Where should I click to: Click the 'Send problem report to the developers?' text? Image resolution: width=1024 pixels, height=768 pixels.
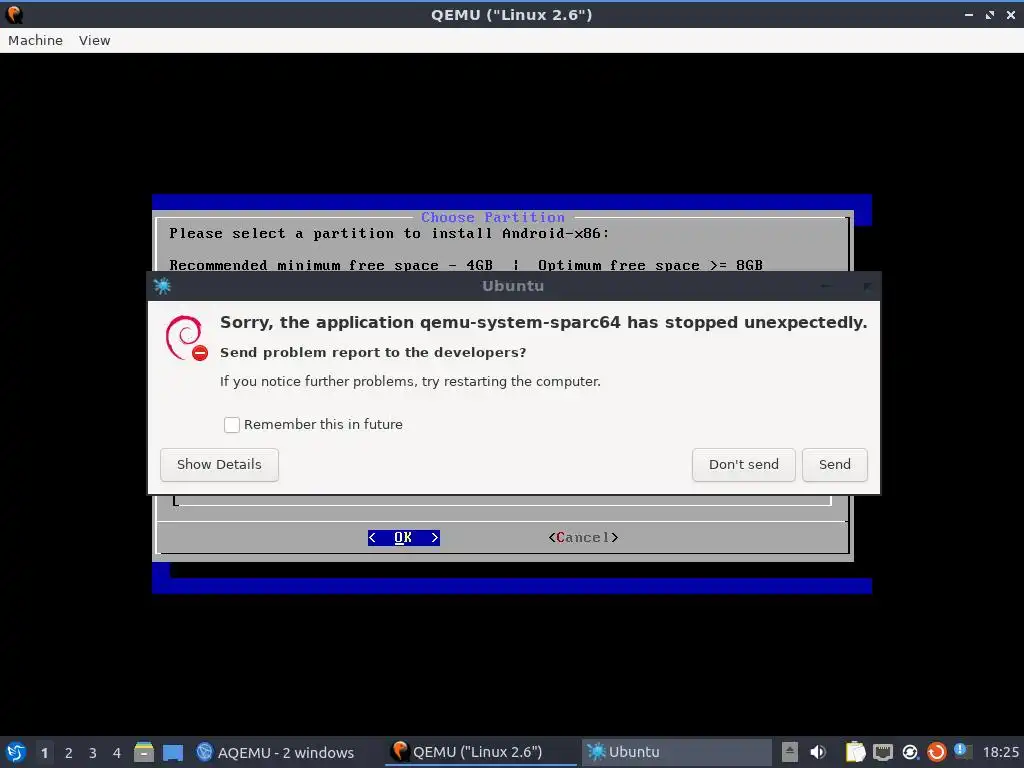click(x=373, y=353)
